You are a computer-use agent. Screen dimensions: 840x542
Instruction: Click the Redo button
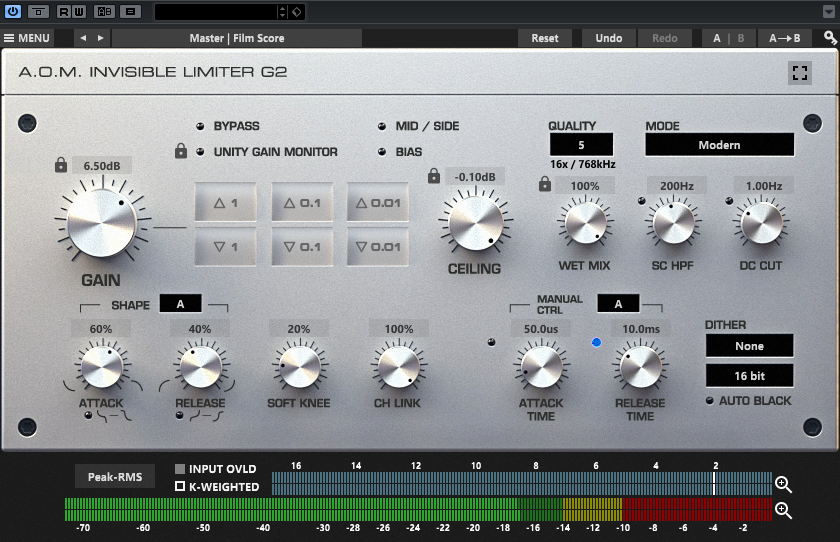point(665,38)
